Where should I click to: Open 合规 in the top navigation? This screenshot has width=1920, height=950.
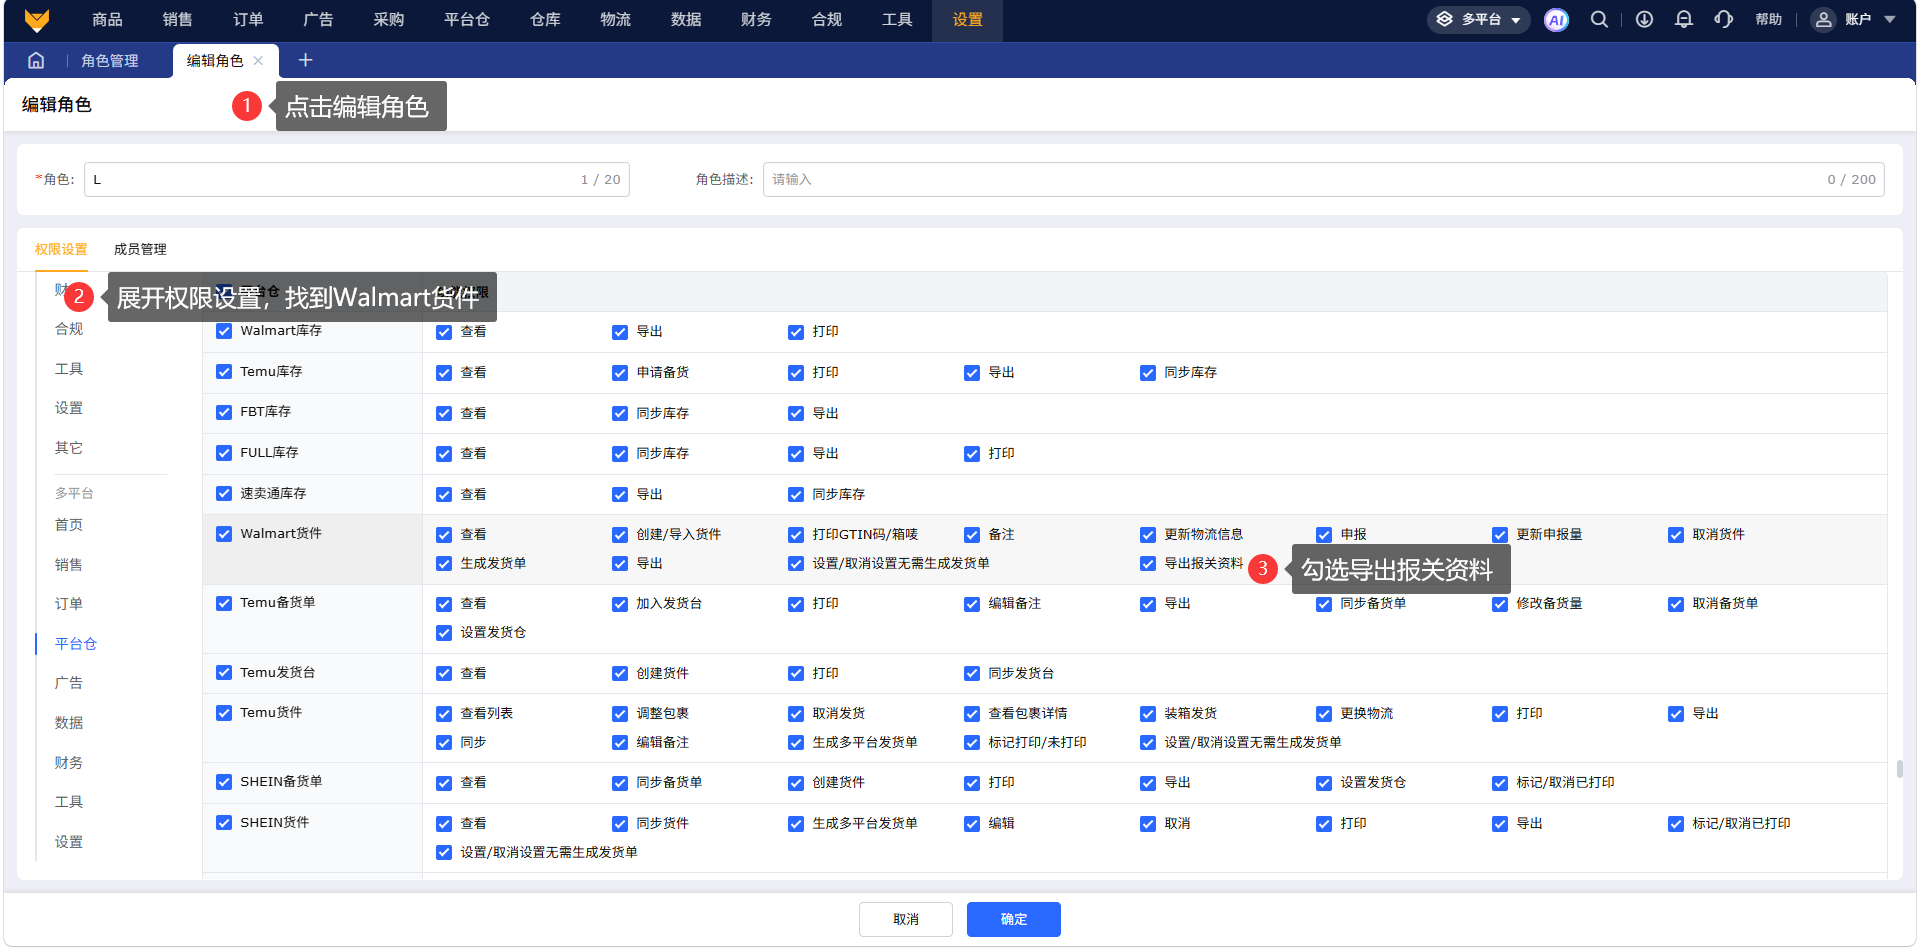(827, 20)
